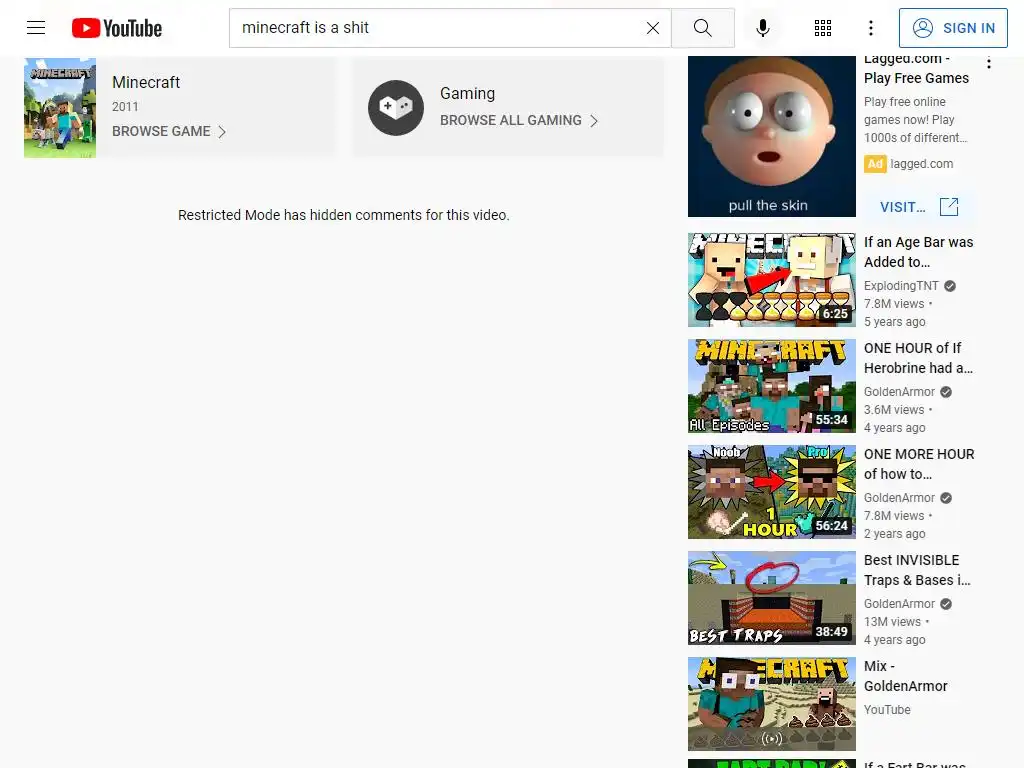Click chevron next to BROWSE ALL GAMING
The height and width of the screenshot is (768, 1024).
click(594, 121)
